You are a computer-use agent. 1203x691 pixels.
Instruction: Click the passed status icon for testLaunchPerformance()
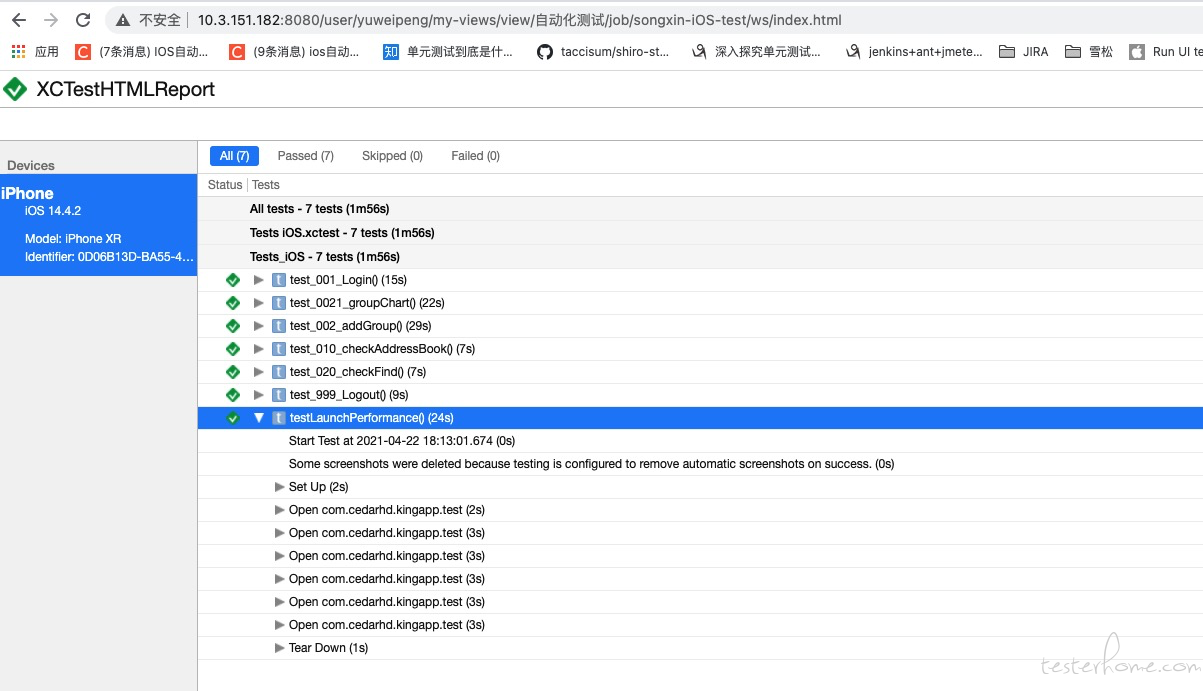click(233, 418)
